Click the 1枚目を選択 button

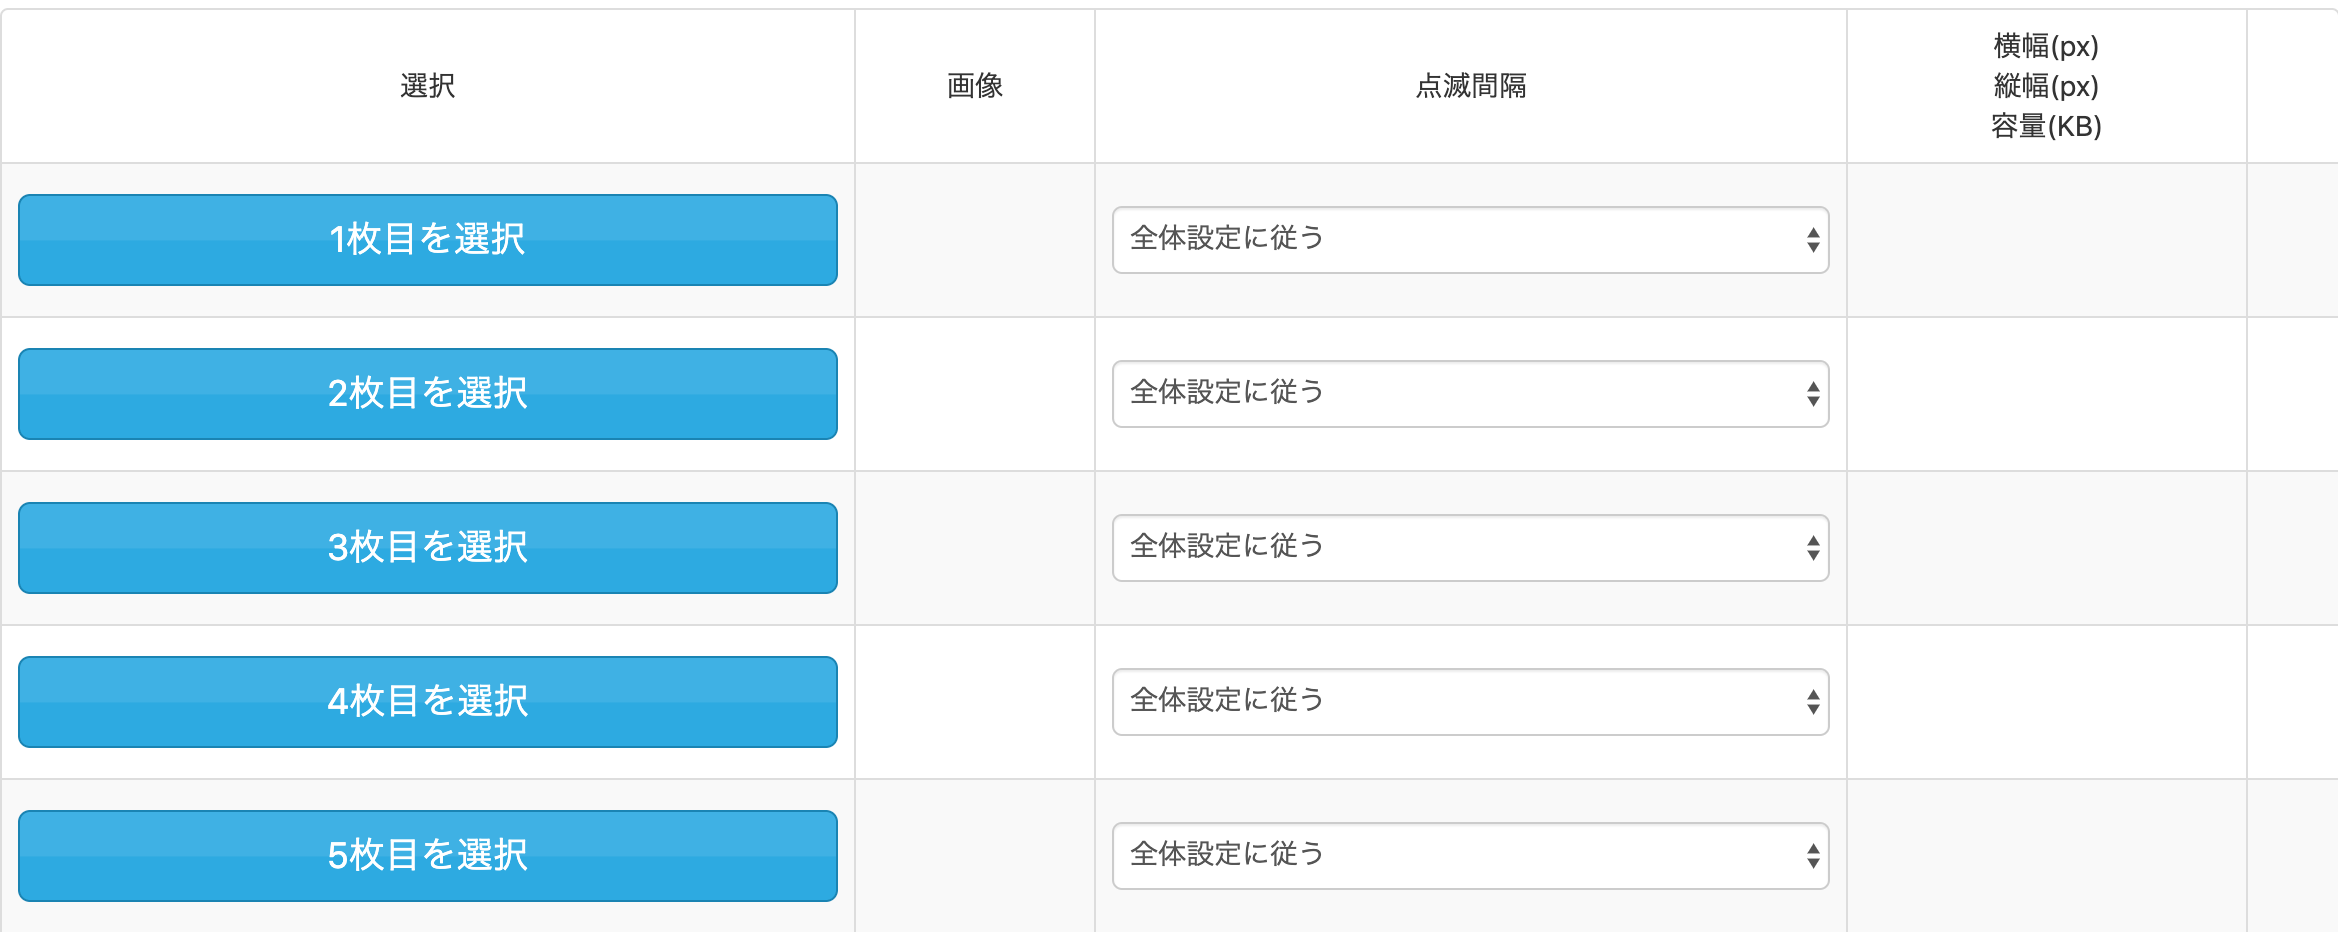pos(428,240)
